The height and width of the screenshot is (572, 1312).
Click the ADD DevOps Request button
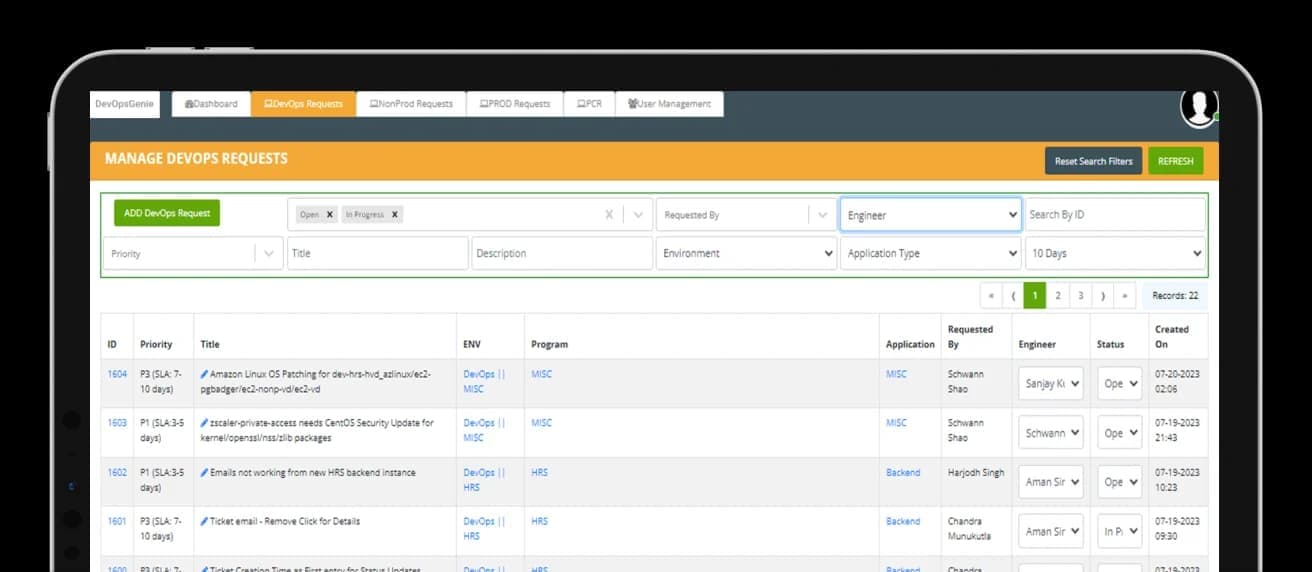point(167,213)
